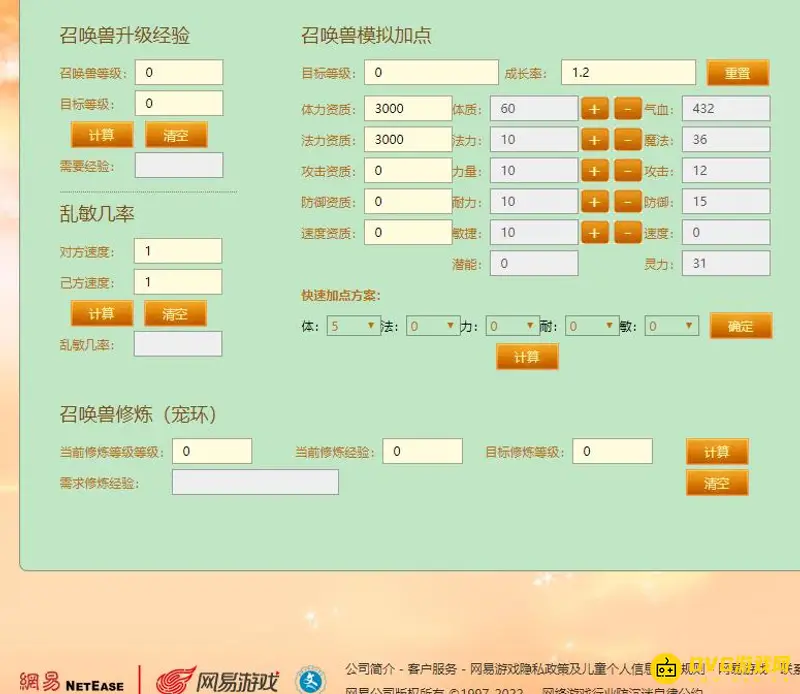Decrease 耐力 with its minus button
Screen dimensions: 800x694
[628, 202]
